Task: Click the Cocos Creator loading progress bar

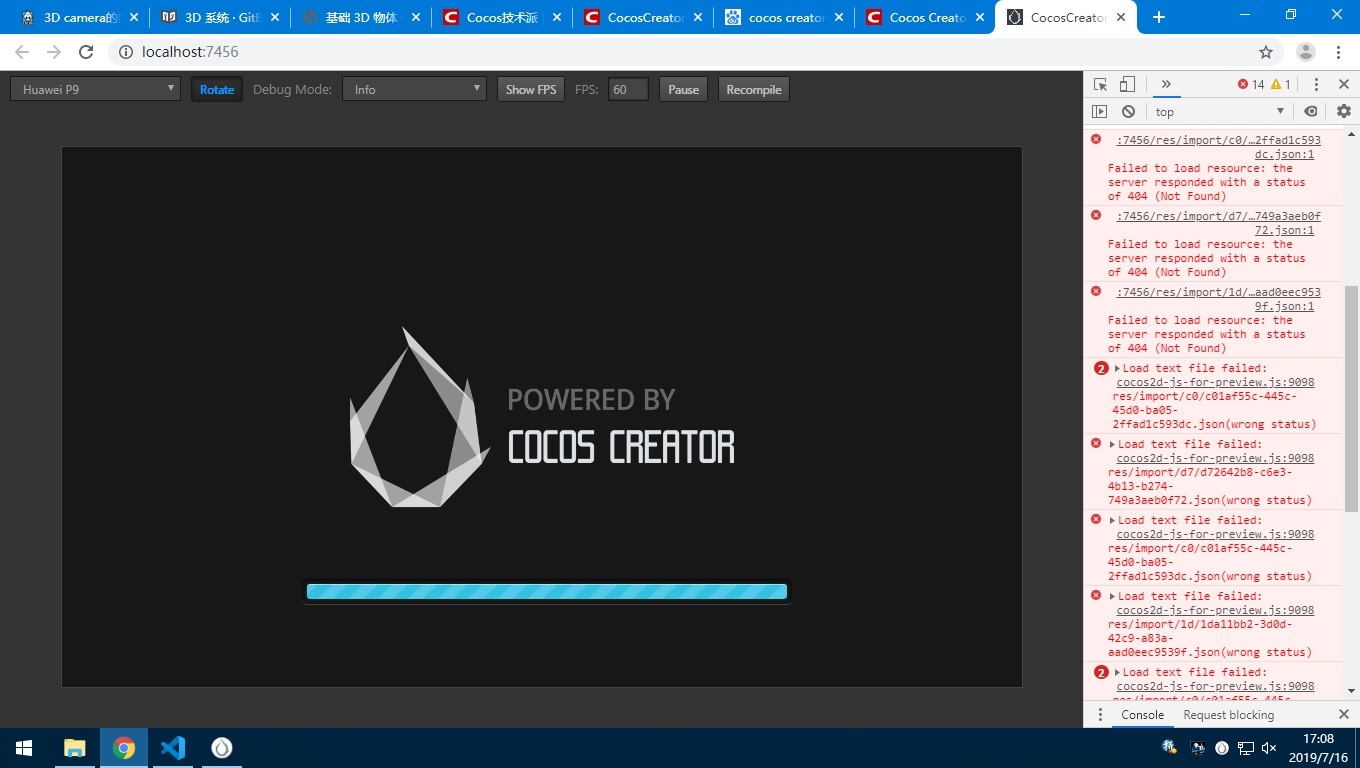Action: point(547,591)
